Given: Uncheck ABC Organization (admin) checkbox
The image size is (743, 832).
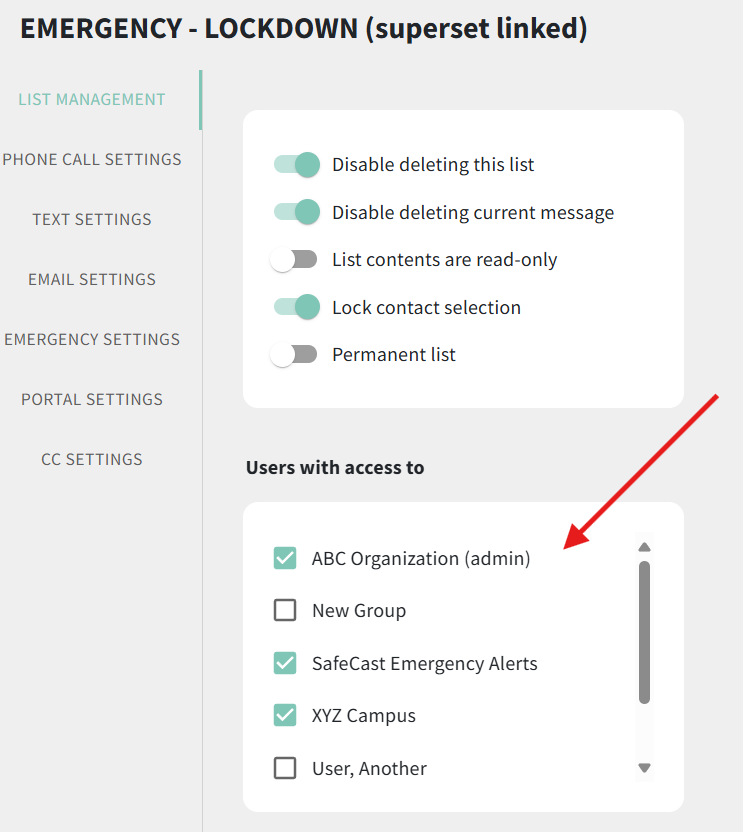Looking at the screenshot, I should click(285, 558).
